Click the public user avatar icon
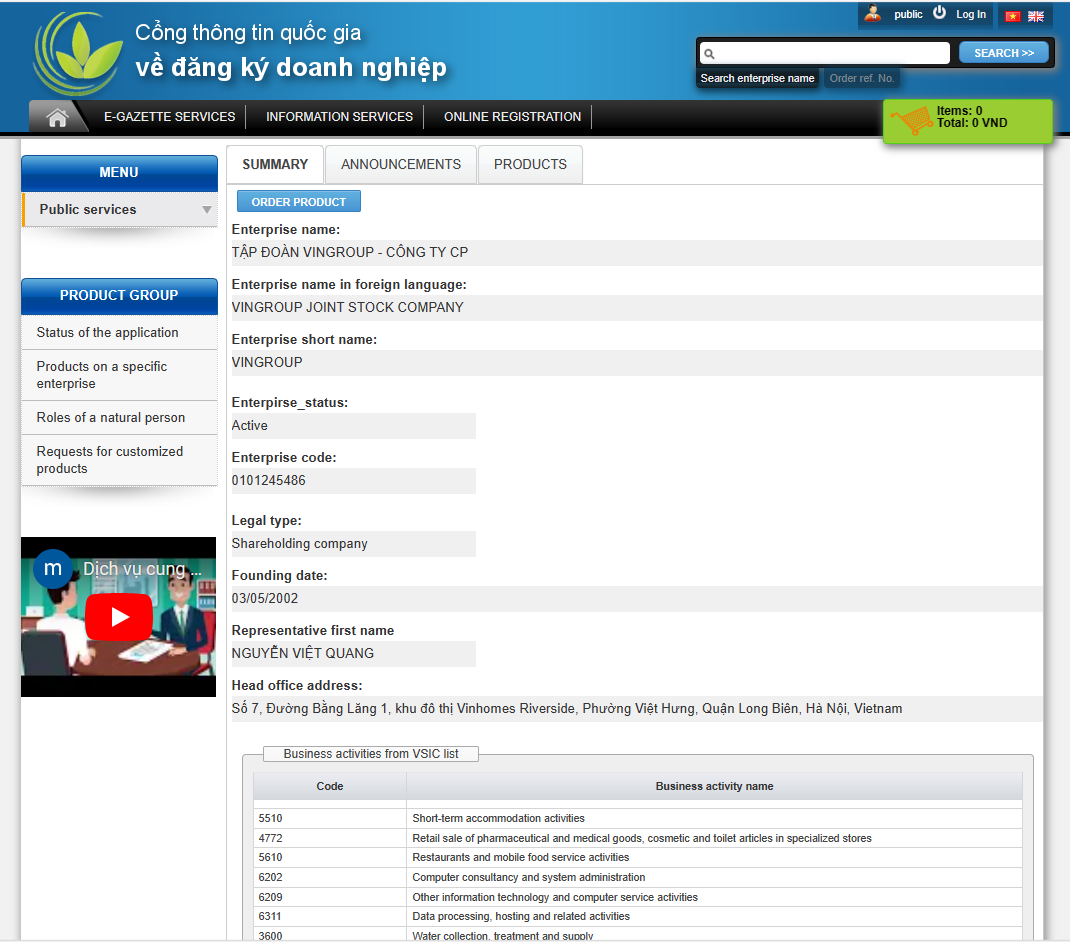This screenshot has width=1070, height=942. [x=873, y=14]
